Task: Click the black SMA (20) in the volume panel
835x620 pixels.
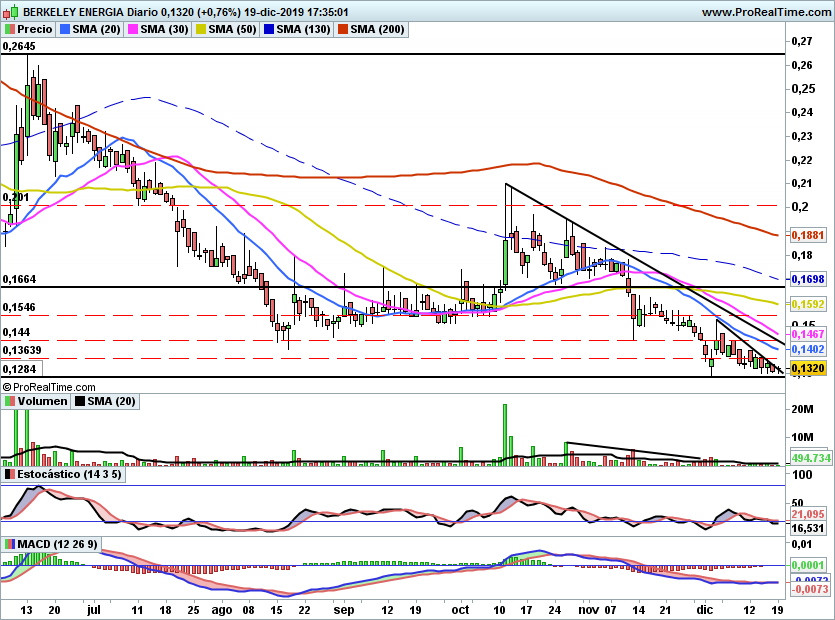Action: [106, 401]
